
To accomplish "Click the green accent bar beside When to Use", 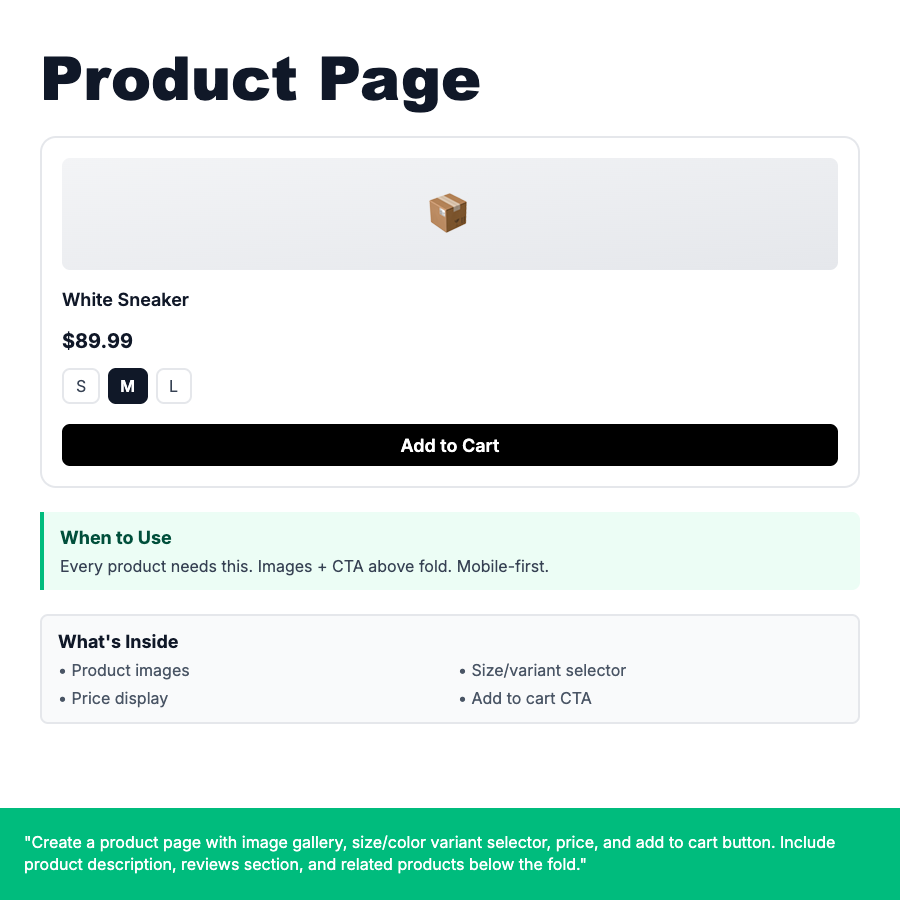I will (x=42, y=551).
